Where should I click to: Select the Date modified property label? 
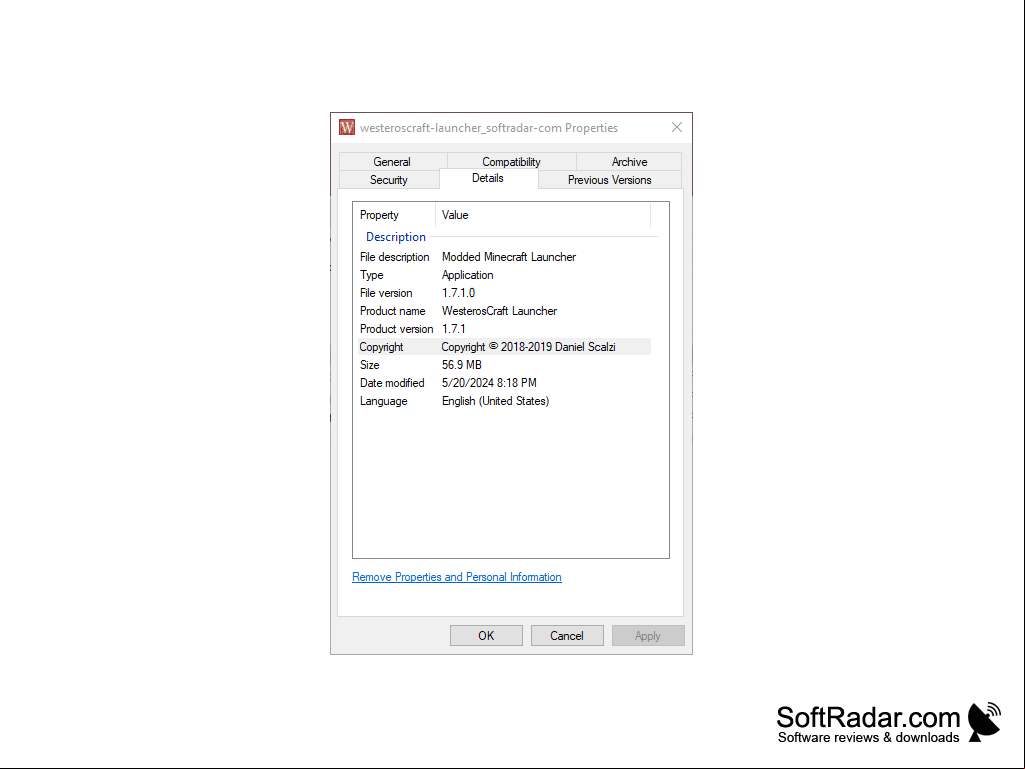[392, 383]
